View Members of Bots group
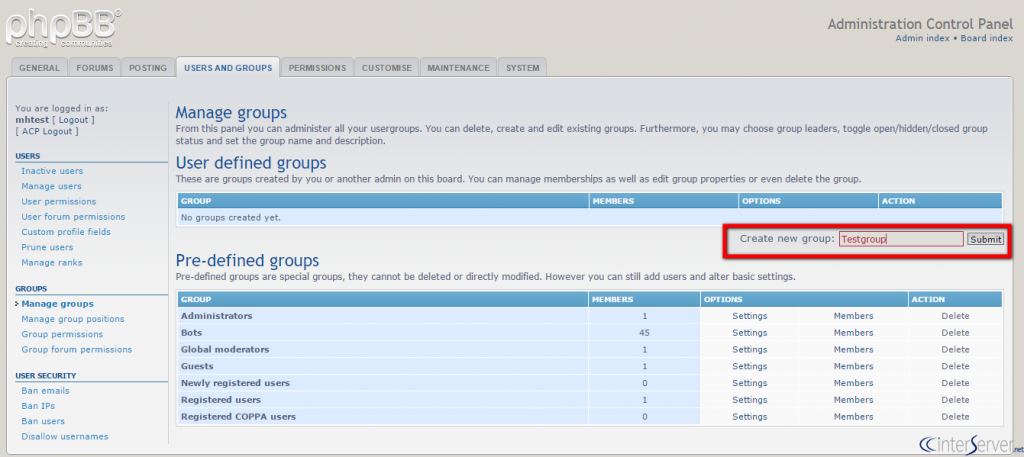1024x457 pixels. coord(853,332)
